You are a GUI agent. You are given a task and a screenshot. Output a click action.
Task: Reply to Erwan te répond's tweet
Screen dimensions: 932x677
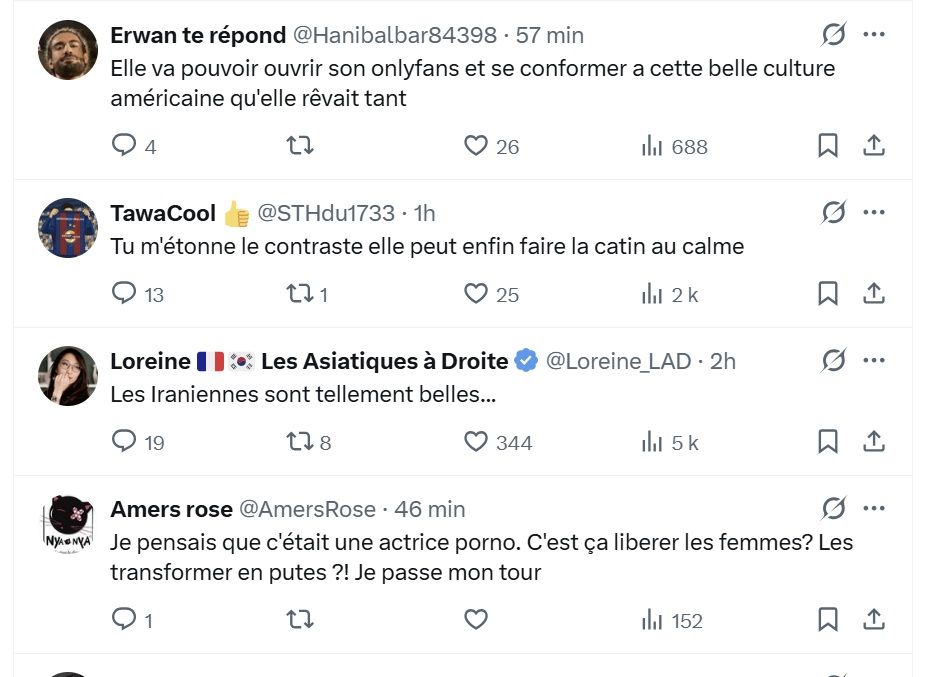(124, 146)
